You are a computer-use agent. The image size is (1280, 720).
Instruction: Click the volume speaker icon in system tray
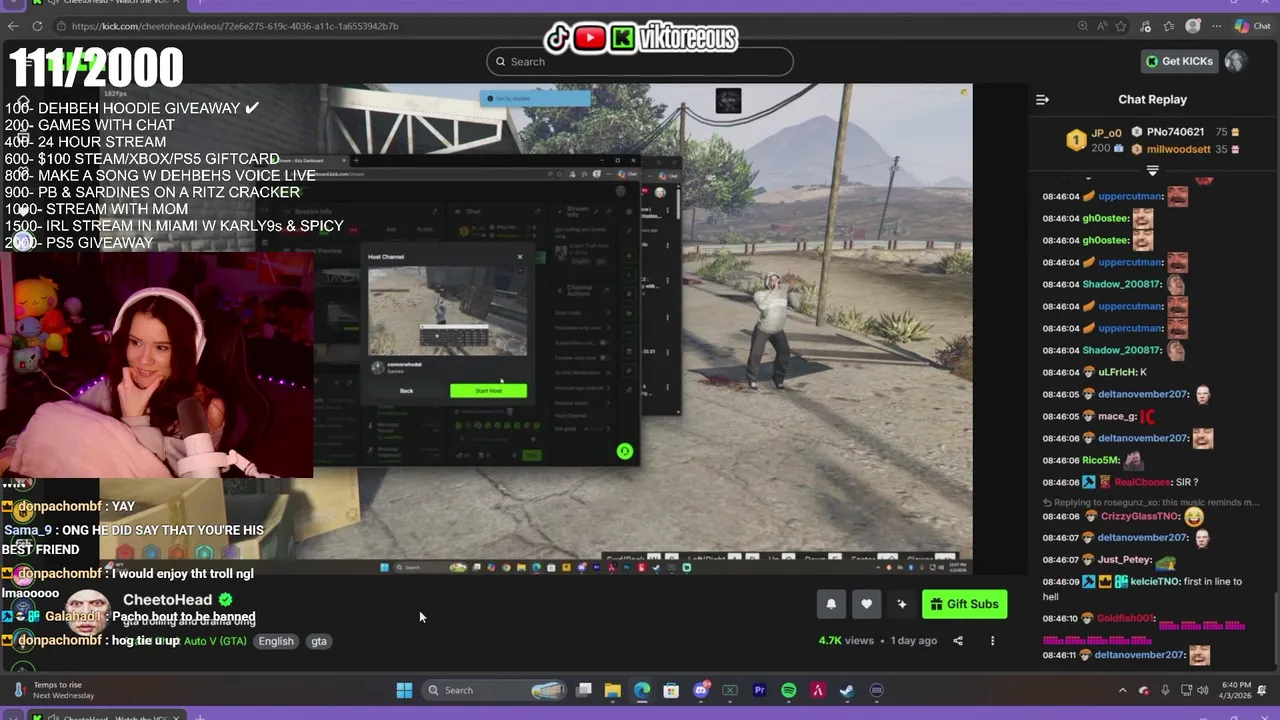tap(1203, 690)
